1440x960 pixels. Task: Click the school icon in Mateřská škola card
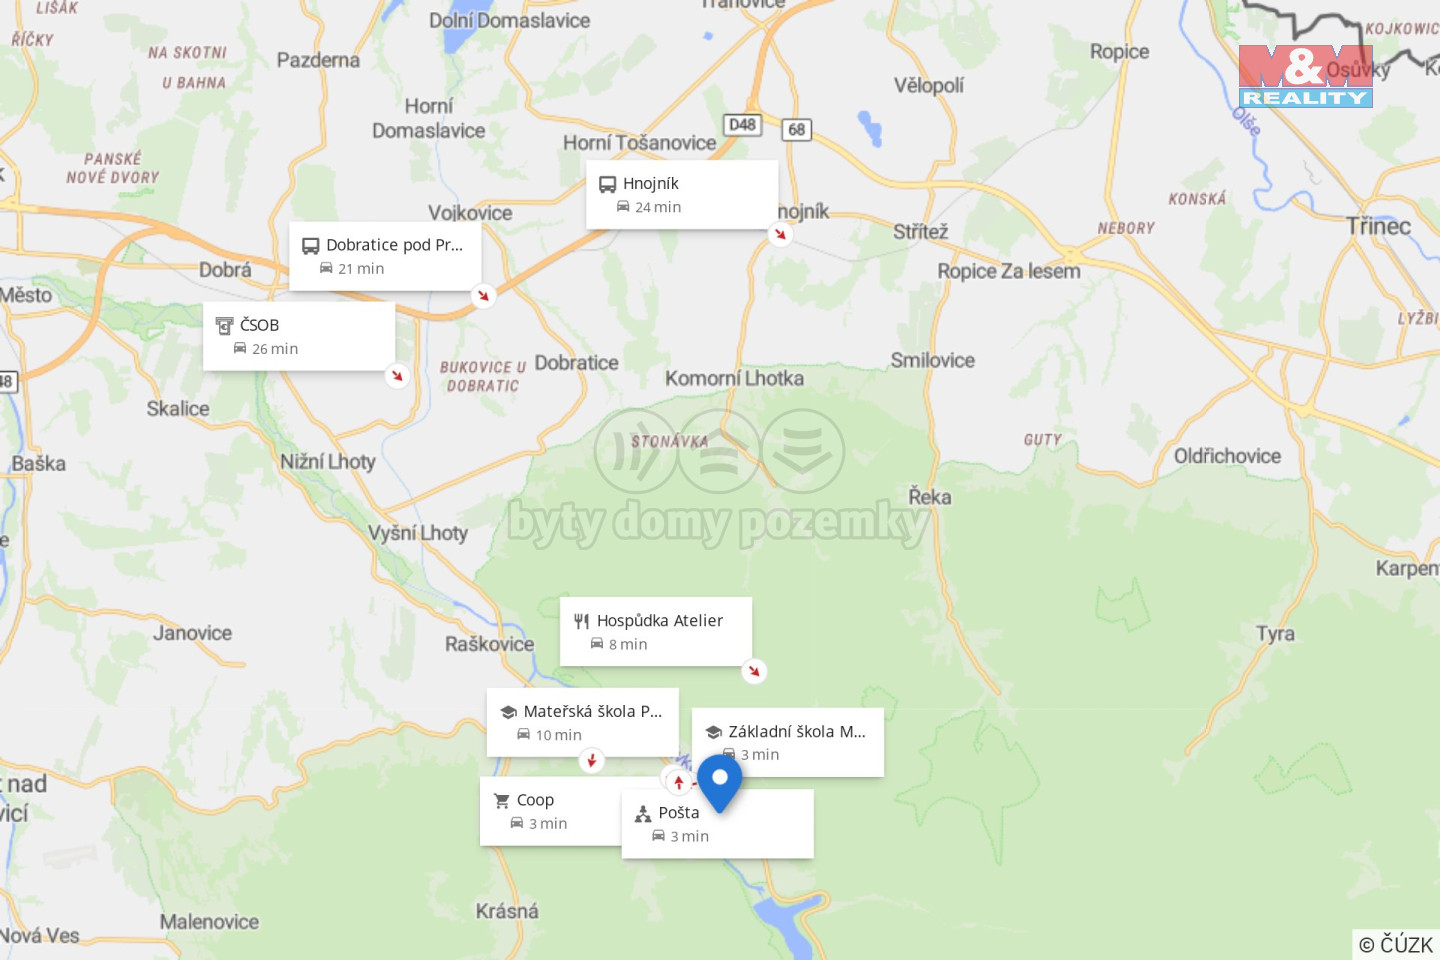[508, 712]
